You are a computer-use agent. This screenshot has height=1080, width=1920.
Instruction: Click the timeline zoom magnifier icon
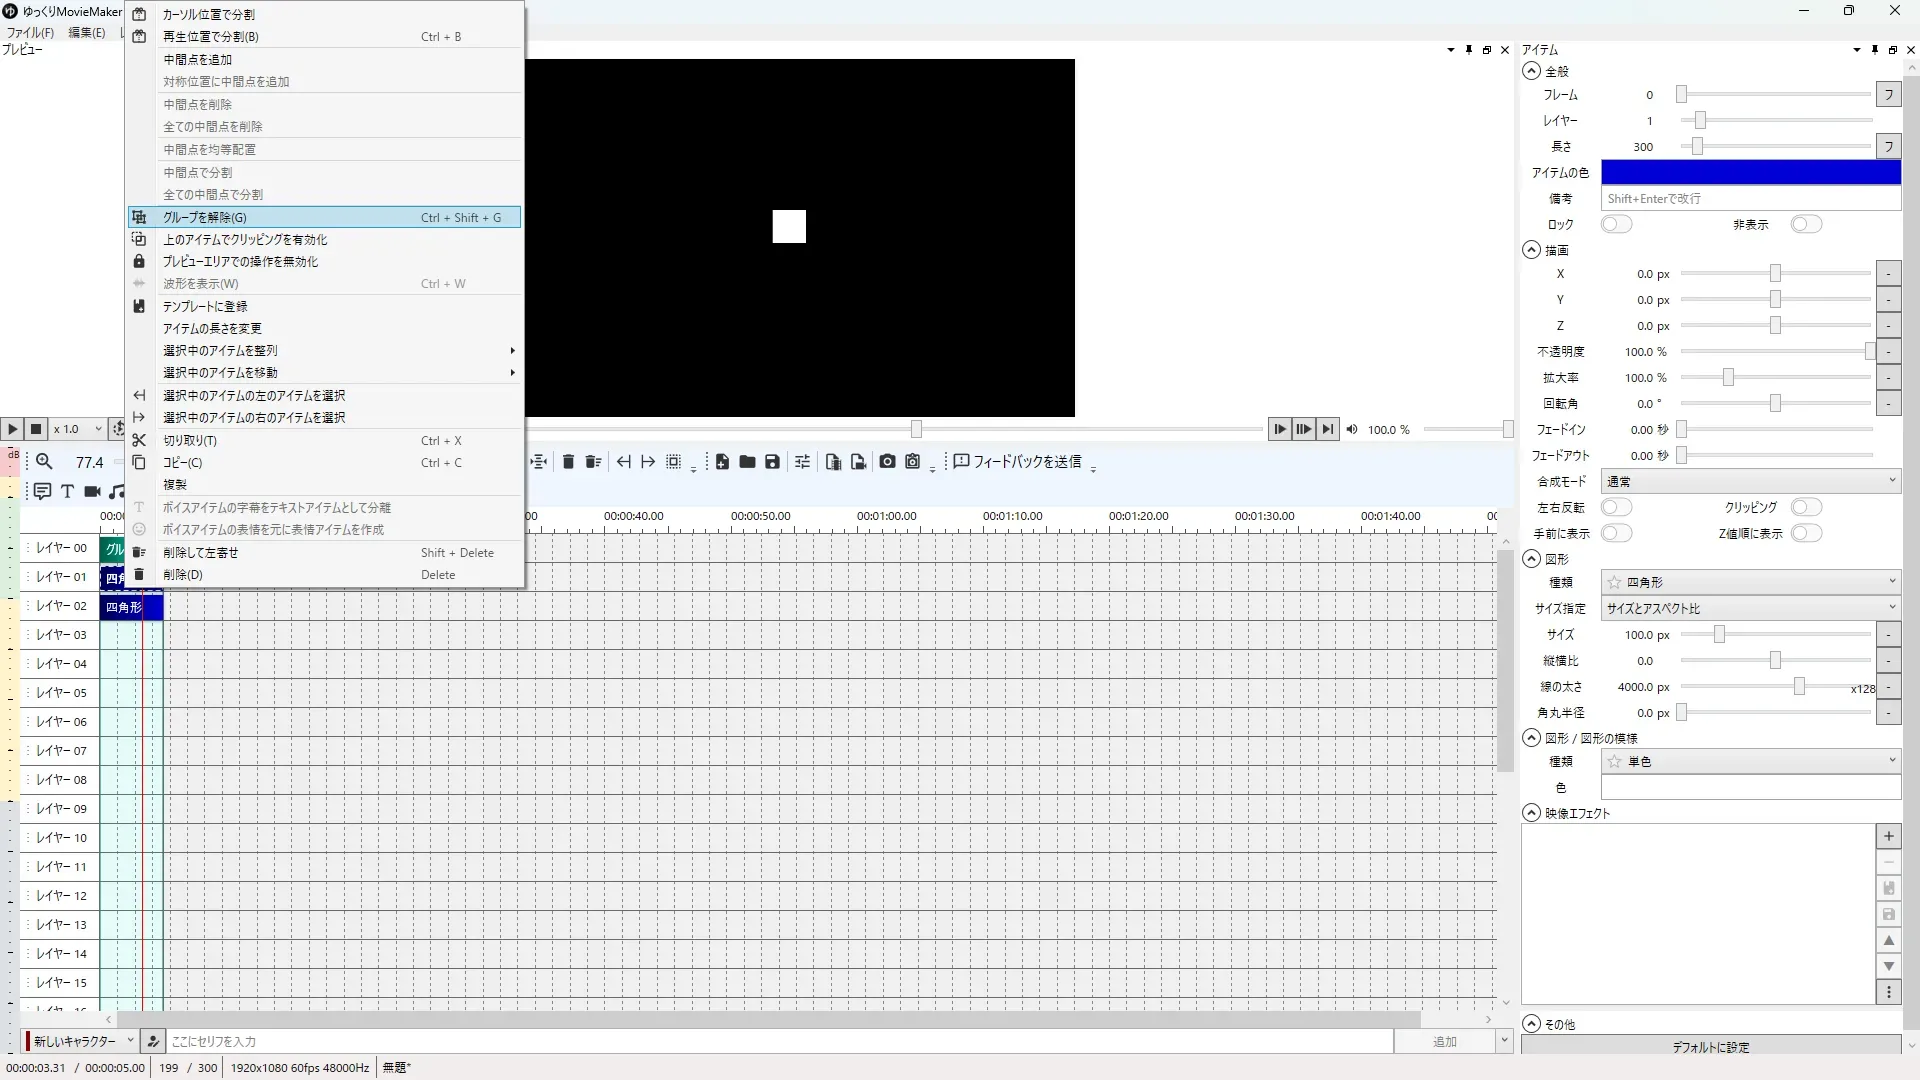(44, 462)
